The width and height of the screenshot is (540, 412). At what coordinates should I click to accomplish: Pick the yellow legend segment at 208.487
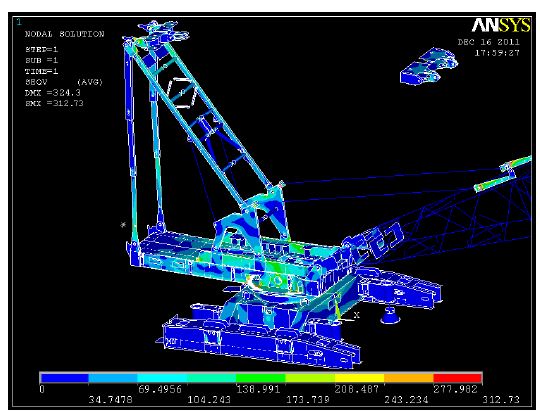(359, 378)
